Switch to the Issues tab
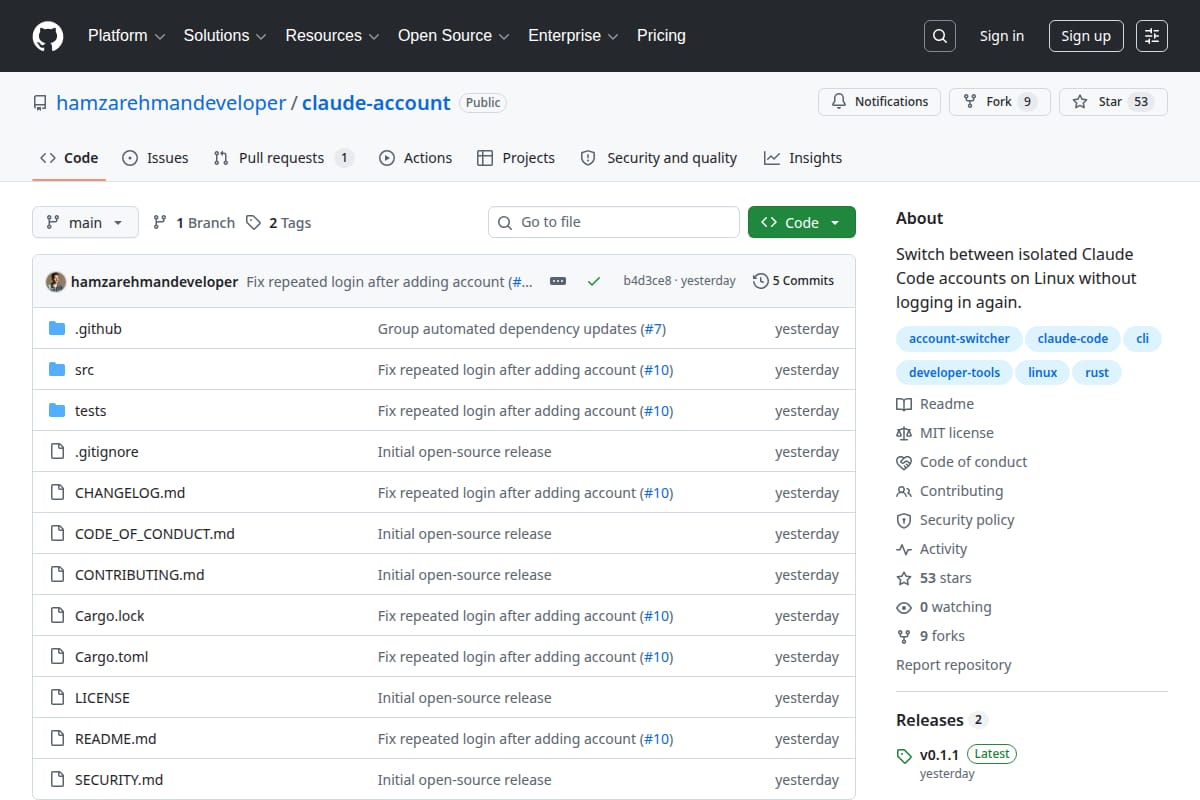The height and width of the screenshot is (800, 1200). 155,158
